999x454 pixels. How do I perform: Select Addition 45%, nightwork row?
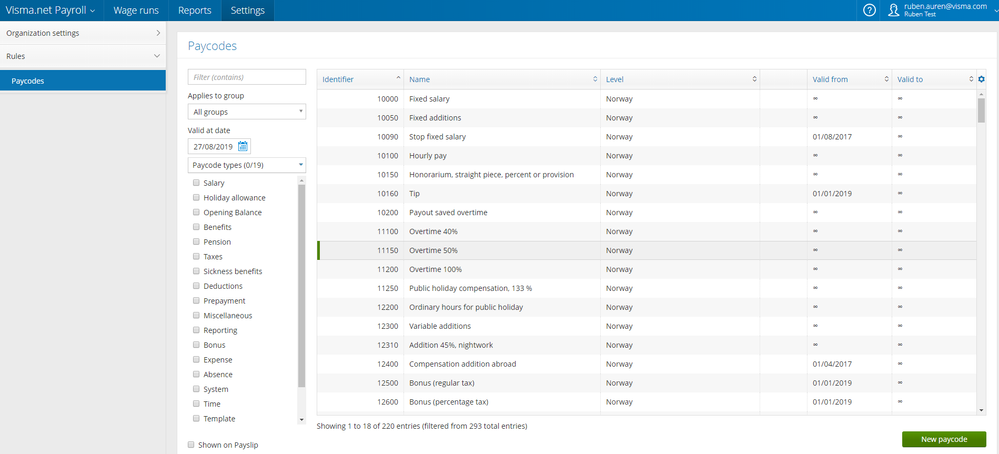(x=646, y=345)
